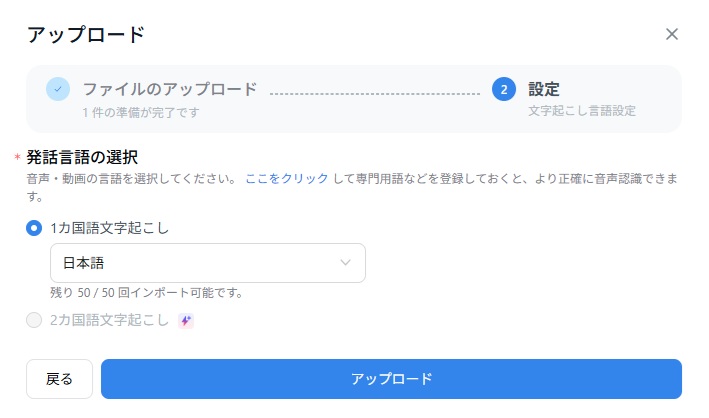Expand the language list using the chevron arrow
The width and height of the screenshot is (709, 418).
(346, 263)
